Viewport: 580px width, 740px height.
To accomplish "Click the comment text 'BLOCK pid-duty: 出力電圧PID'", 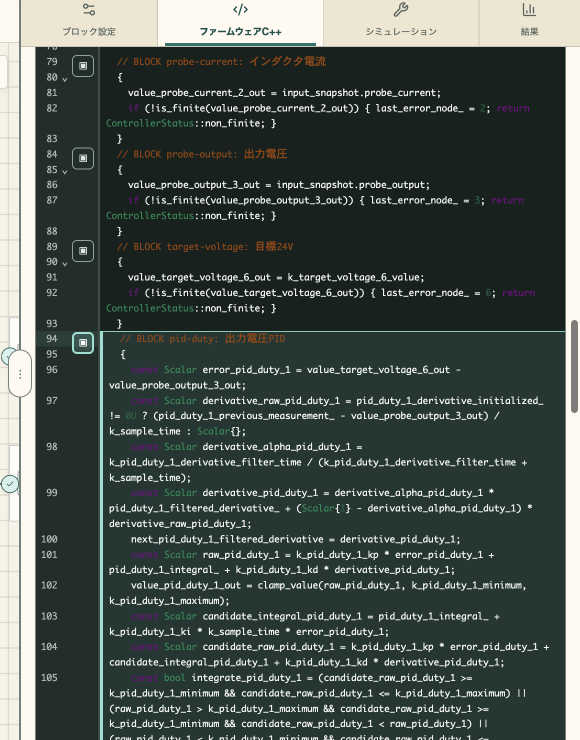I will coord(210,339).
